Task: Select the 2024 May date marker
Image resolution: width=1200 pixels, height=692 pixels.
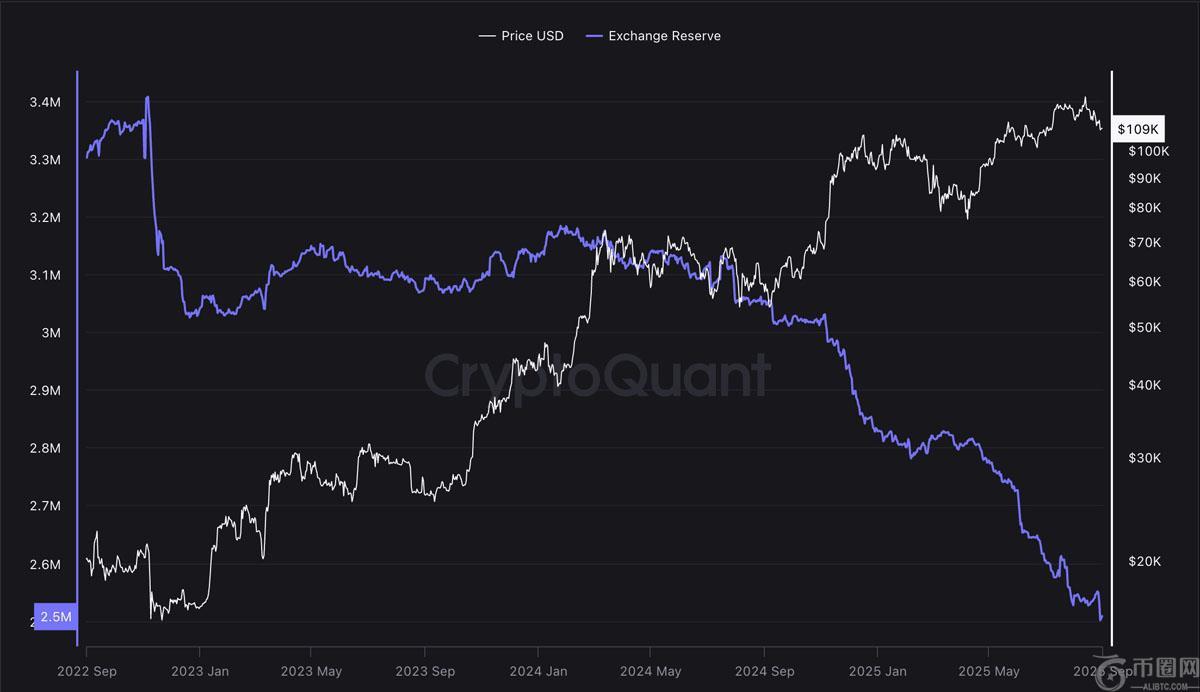Action: [x=650, y=672]
